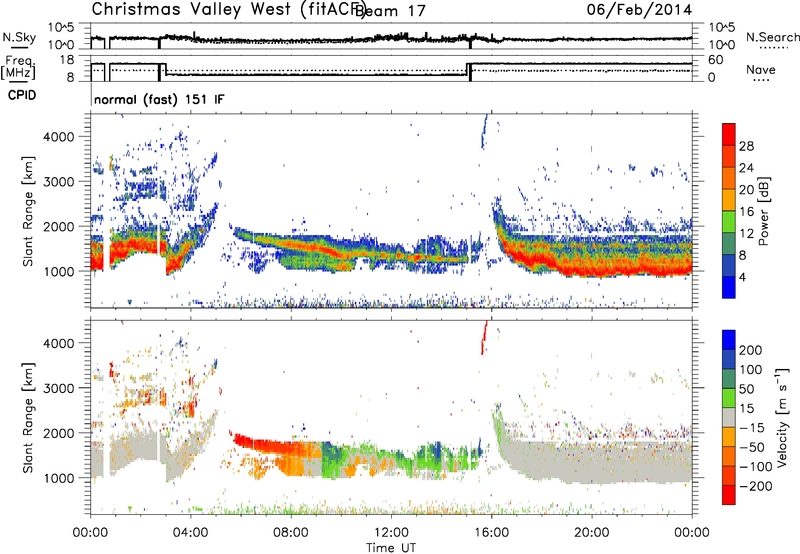Click the '04:00' time tick label

click(190, 532)
